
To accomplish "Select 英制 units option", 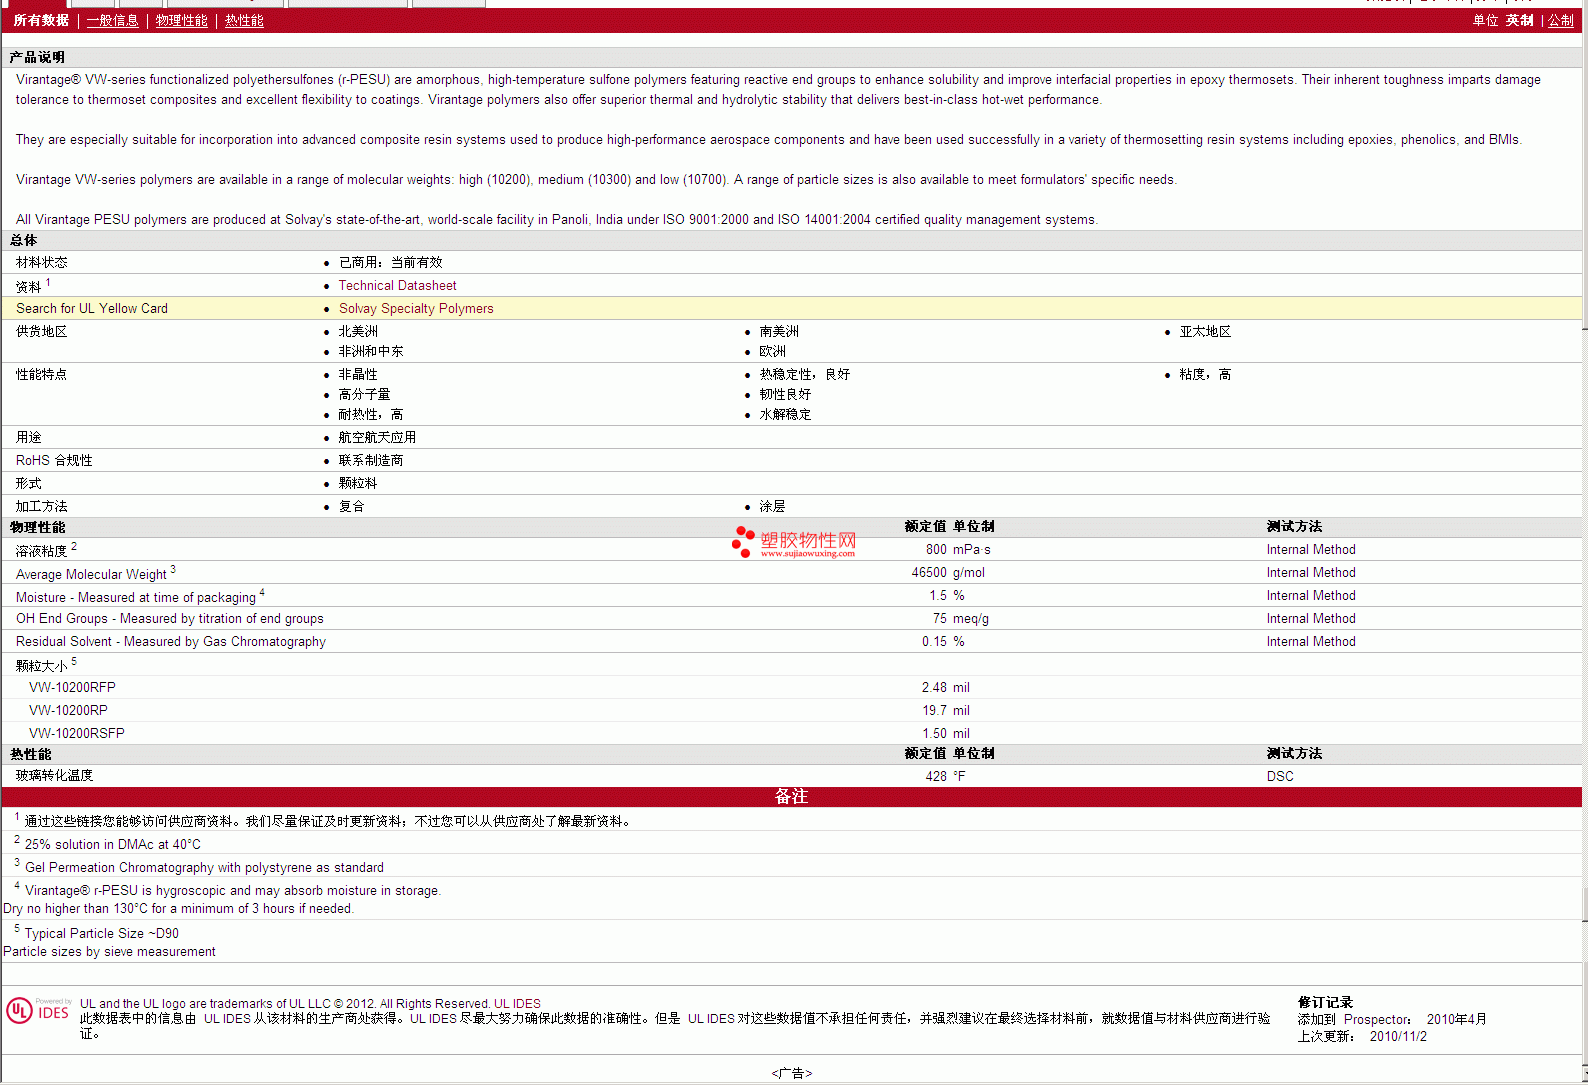I will [1519, 20].
